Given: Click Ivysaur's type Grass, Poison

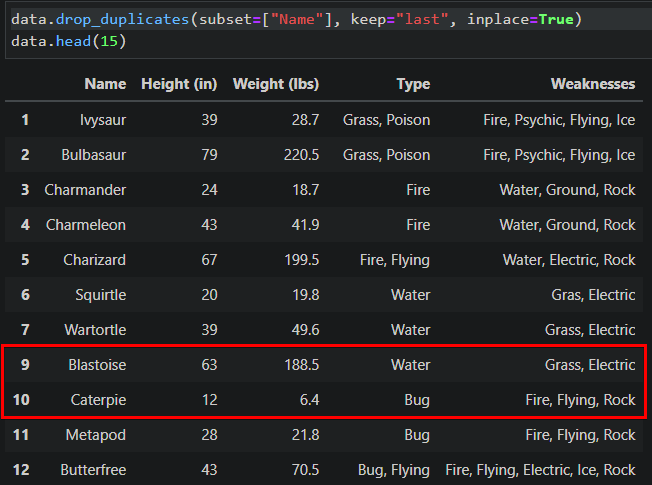Looking at the screenshot, I should 386,120.
